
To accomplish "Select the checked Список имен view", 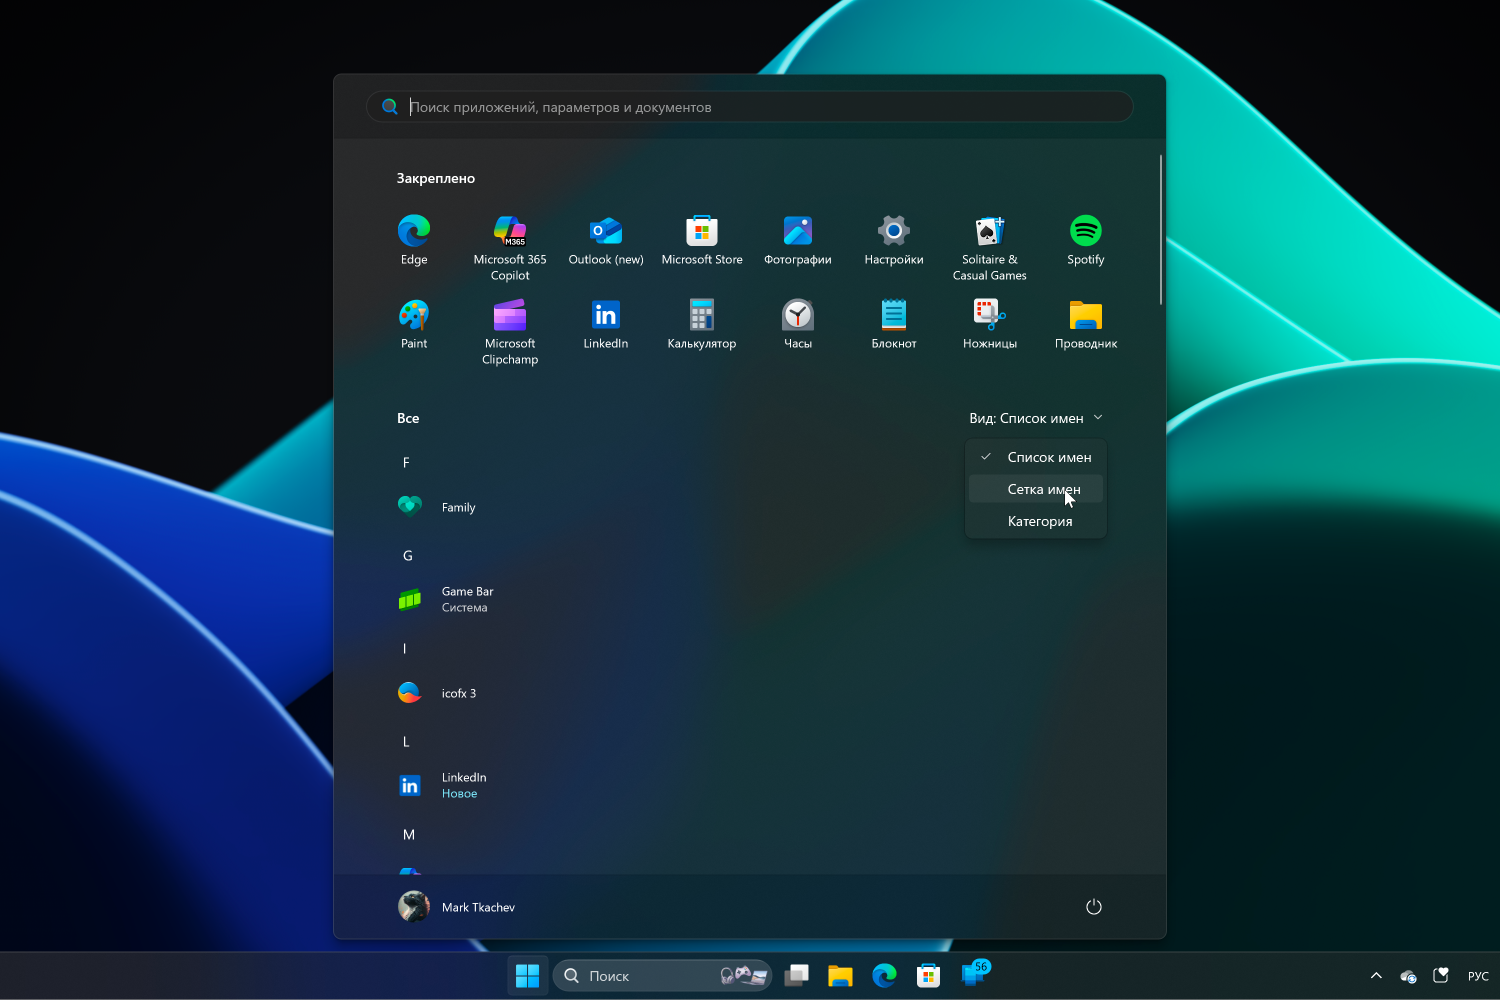I will (x=1036, y=457).
